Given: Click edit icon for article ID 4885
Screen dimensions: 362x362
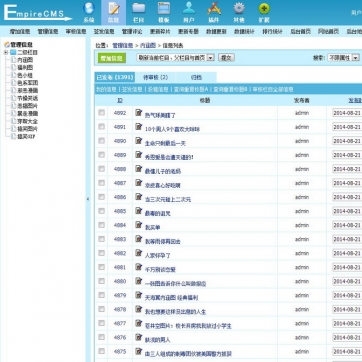Looking at the screenshot, I should click(139, 211).
